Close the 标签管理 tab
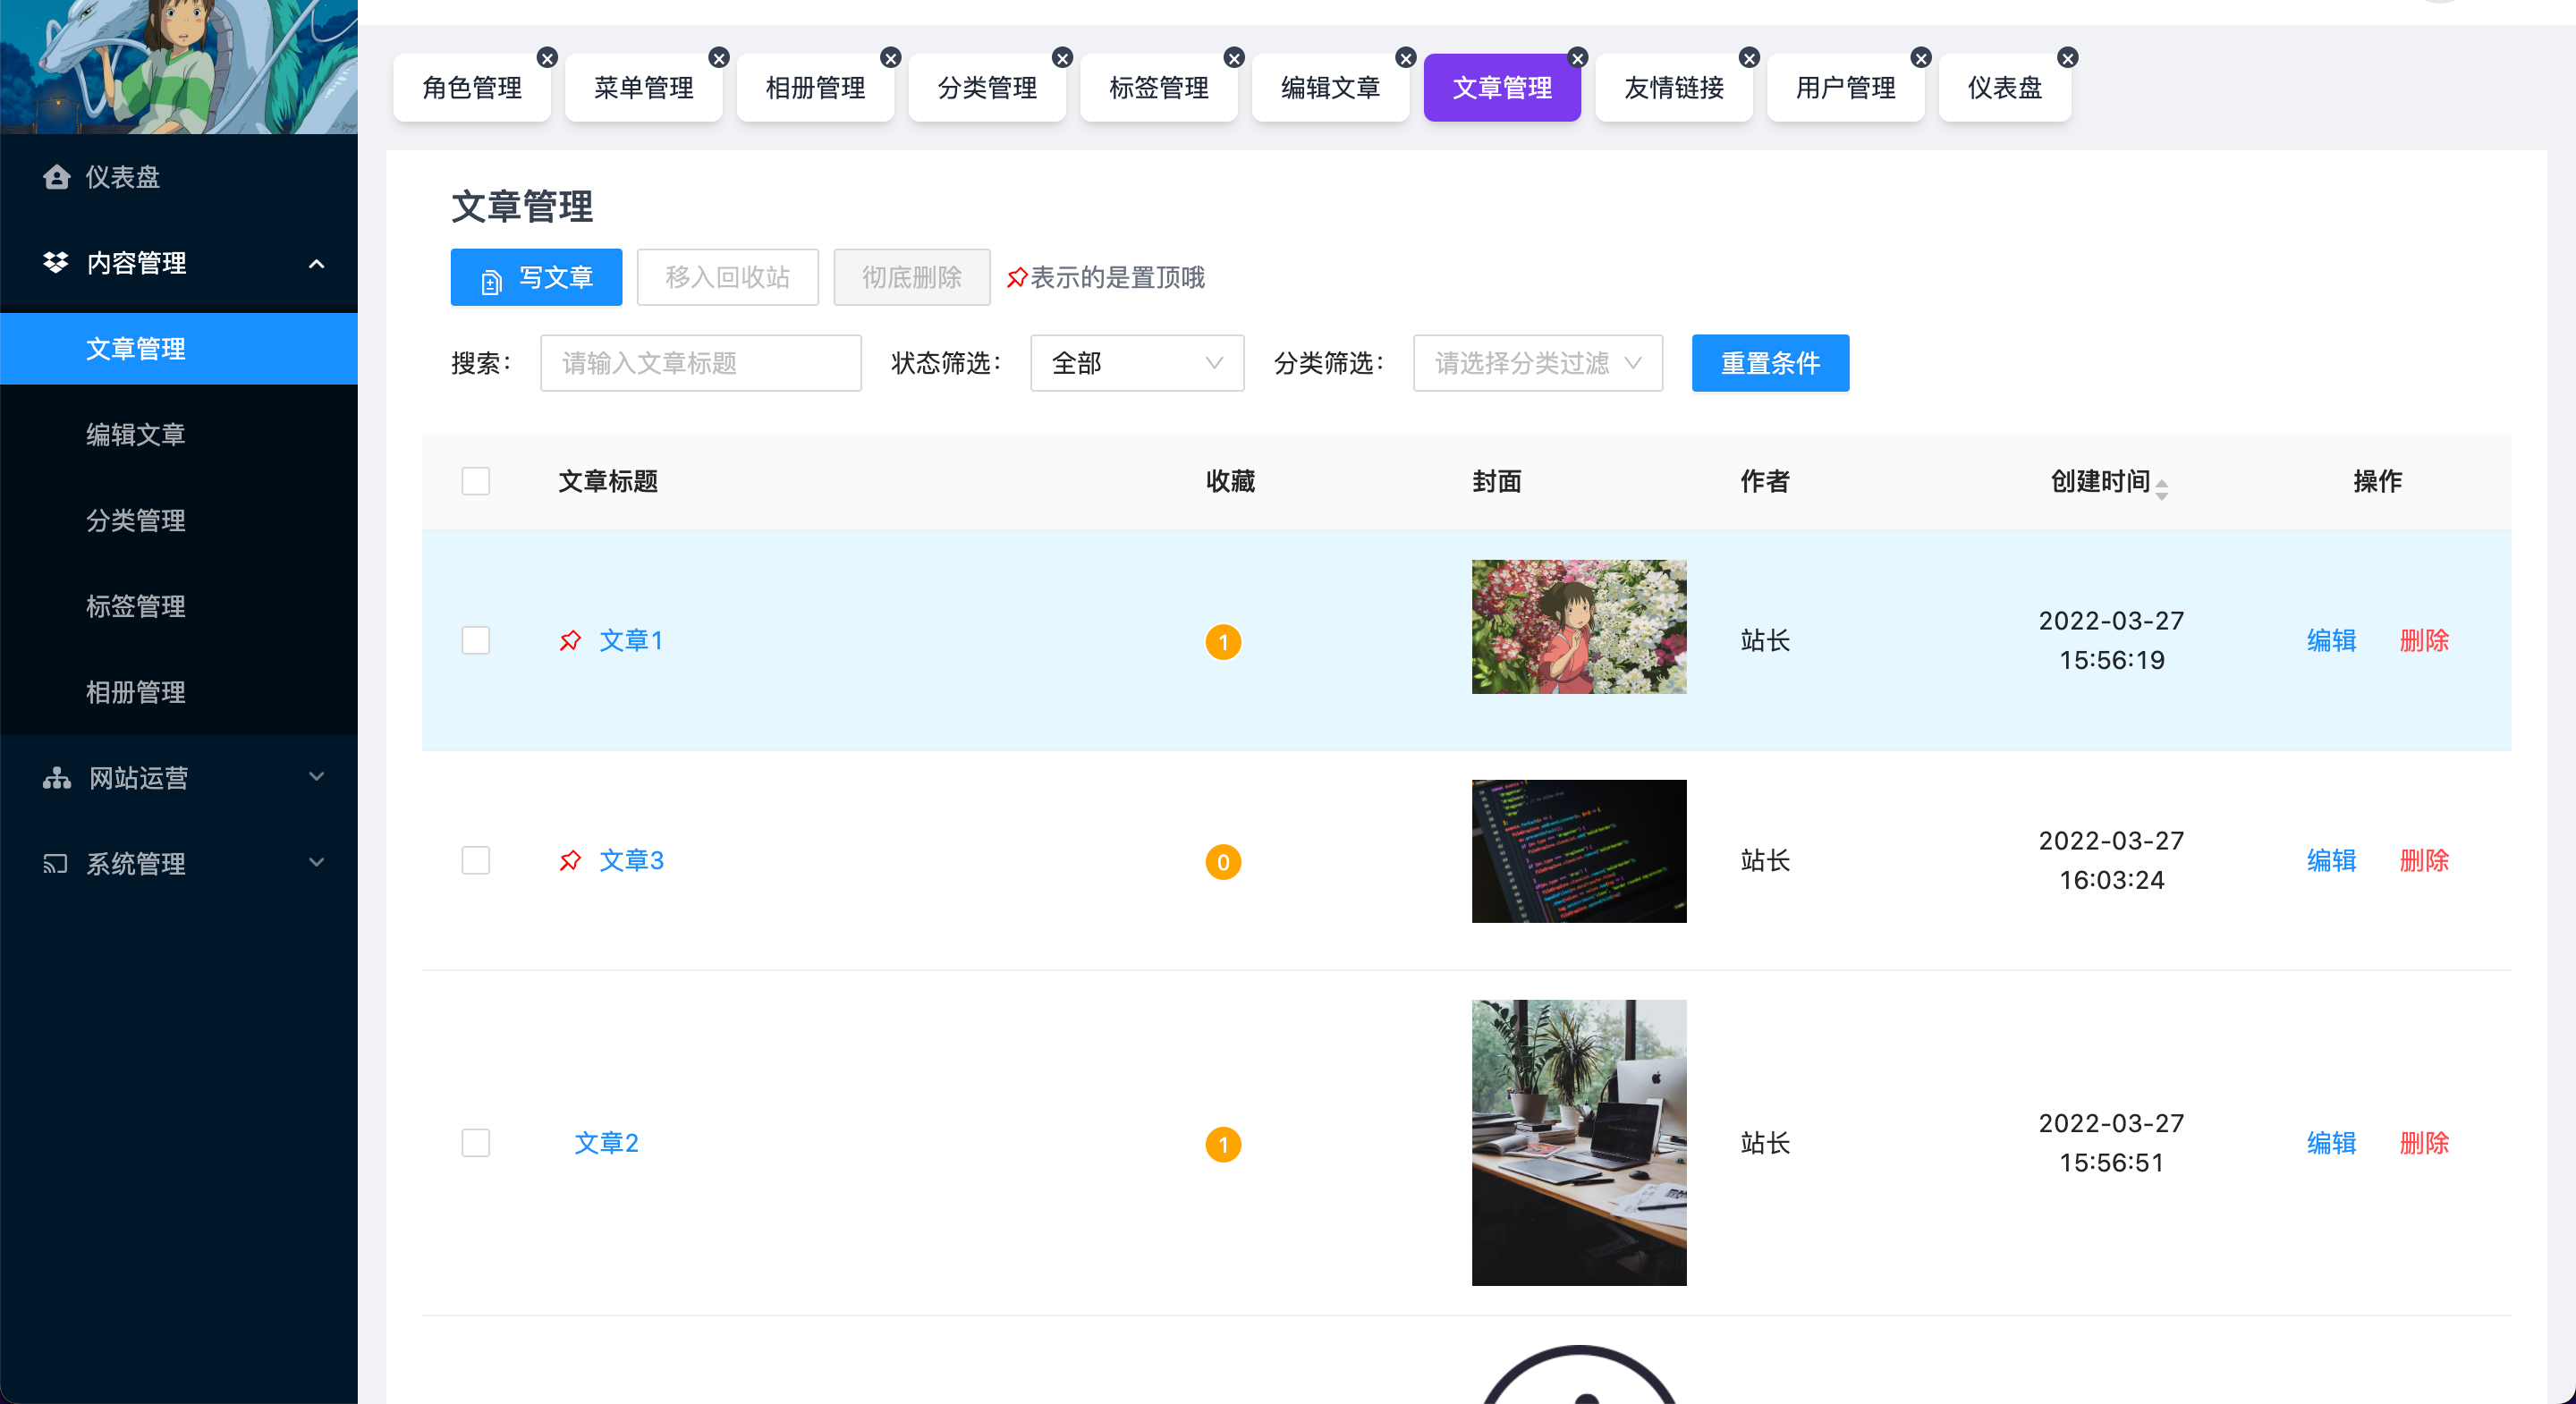Viewport: 2576px width, 1404px height. [1235, 58]
